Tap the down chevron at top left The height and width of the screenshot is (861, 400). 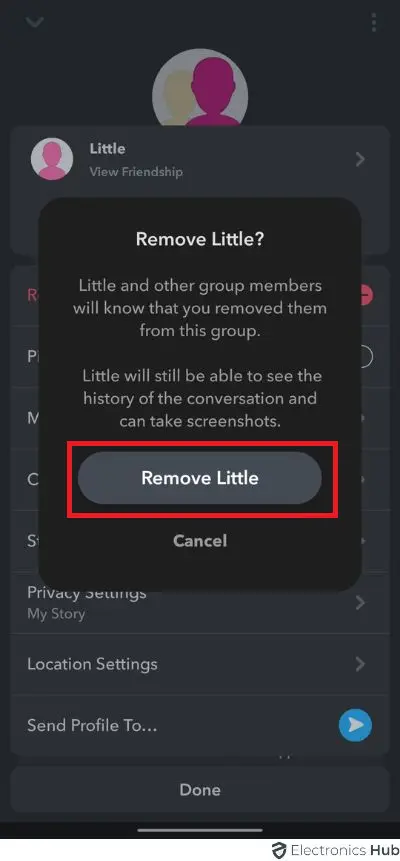coord(35,23)
